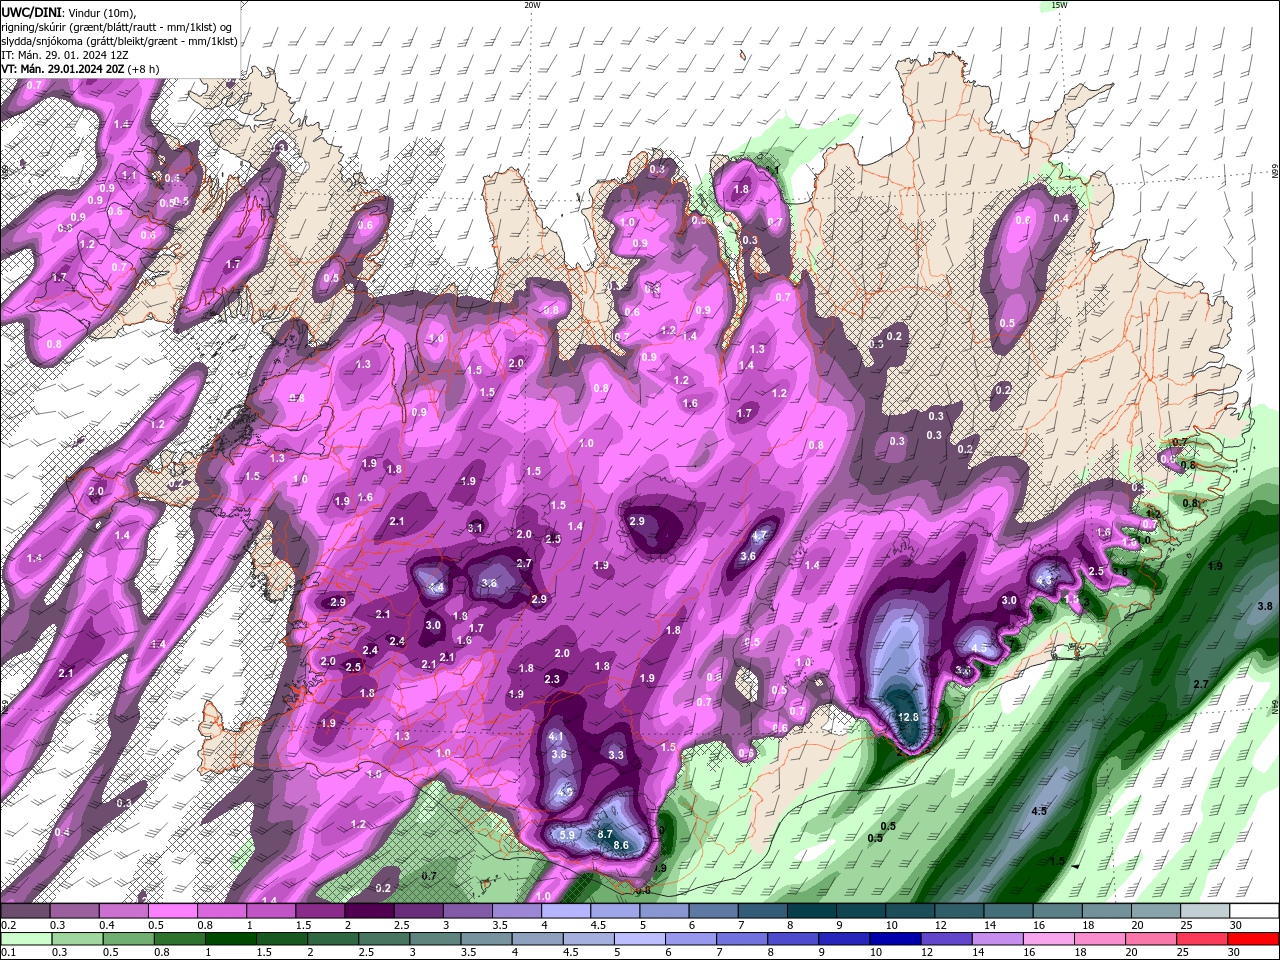Click the 5.9 value near the south coast
This screenshot has height=960, width=1280.
[x=567, y=835]
